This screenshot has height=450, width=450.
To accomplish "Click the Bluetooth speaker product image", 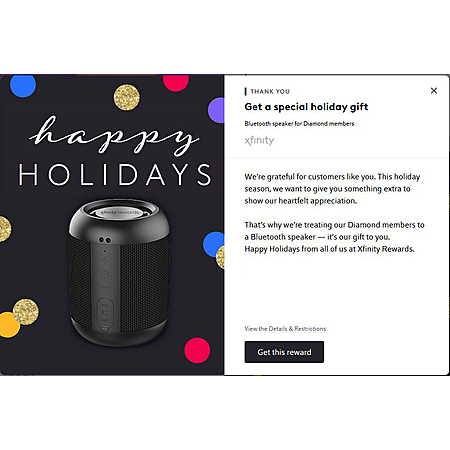I will (x=119, y=272).
